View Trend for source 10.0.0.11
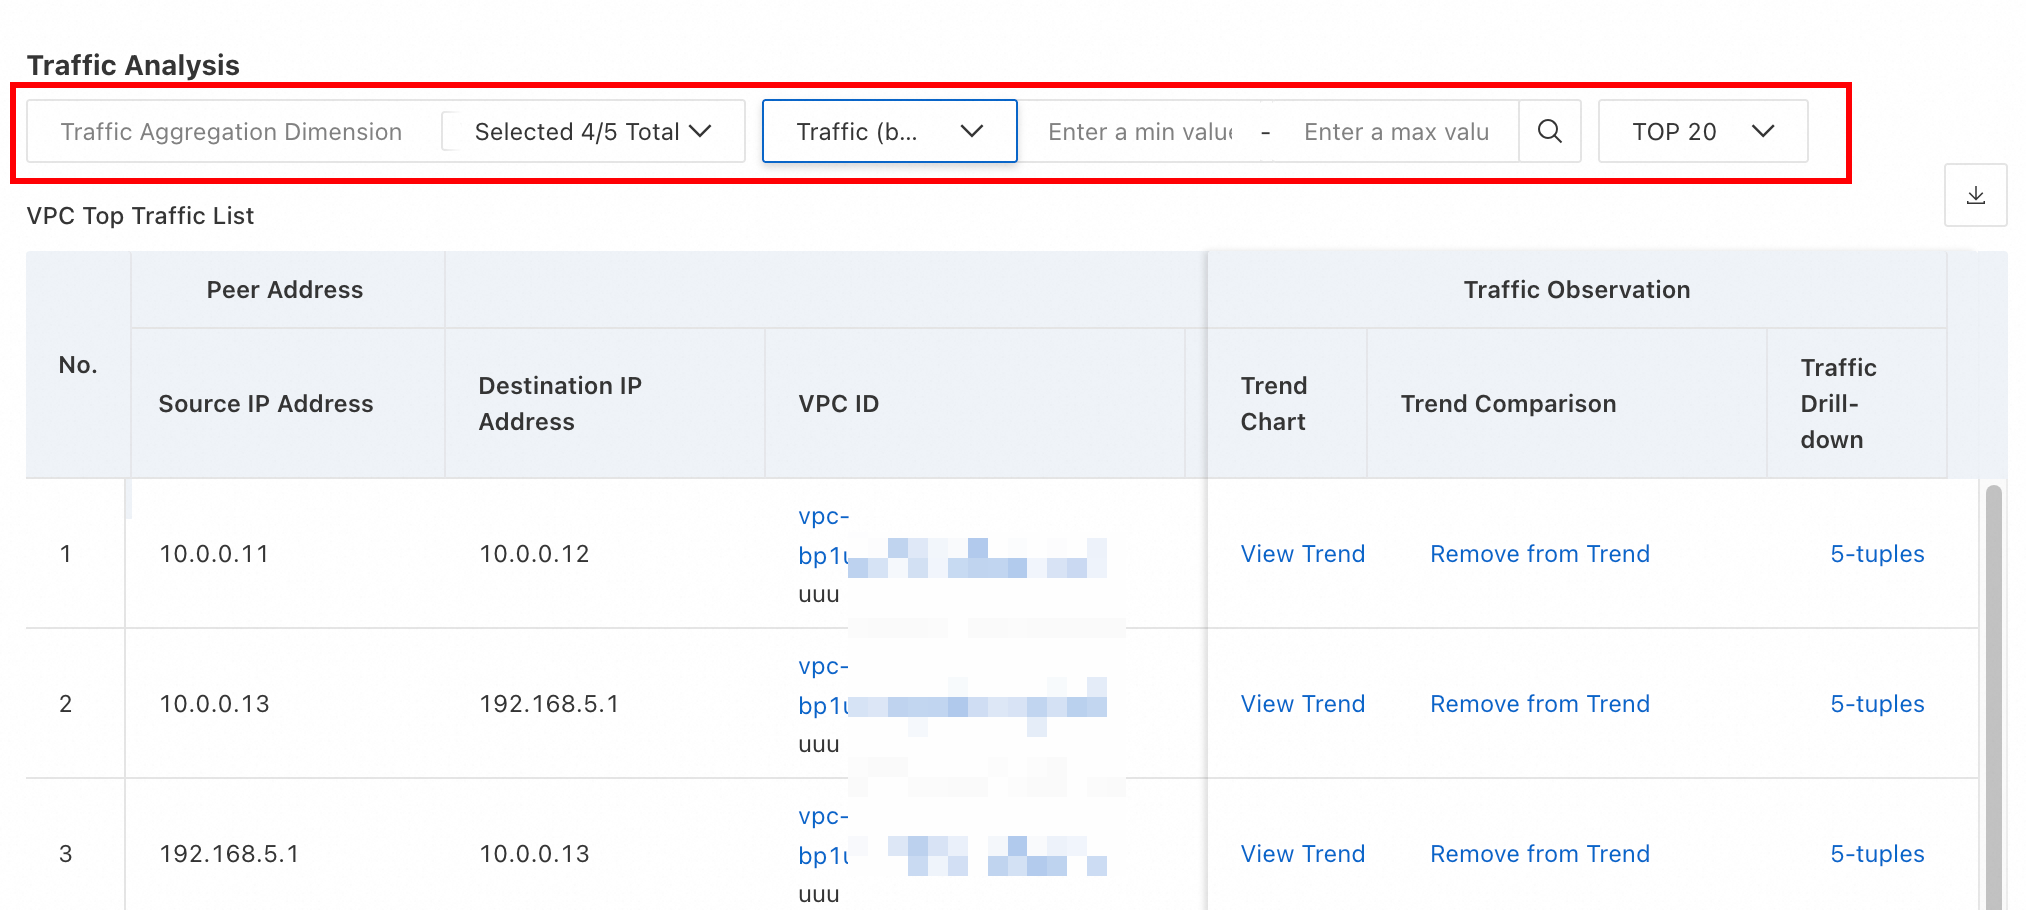The image size is (2026, 910). tap(1302, 554)
